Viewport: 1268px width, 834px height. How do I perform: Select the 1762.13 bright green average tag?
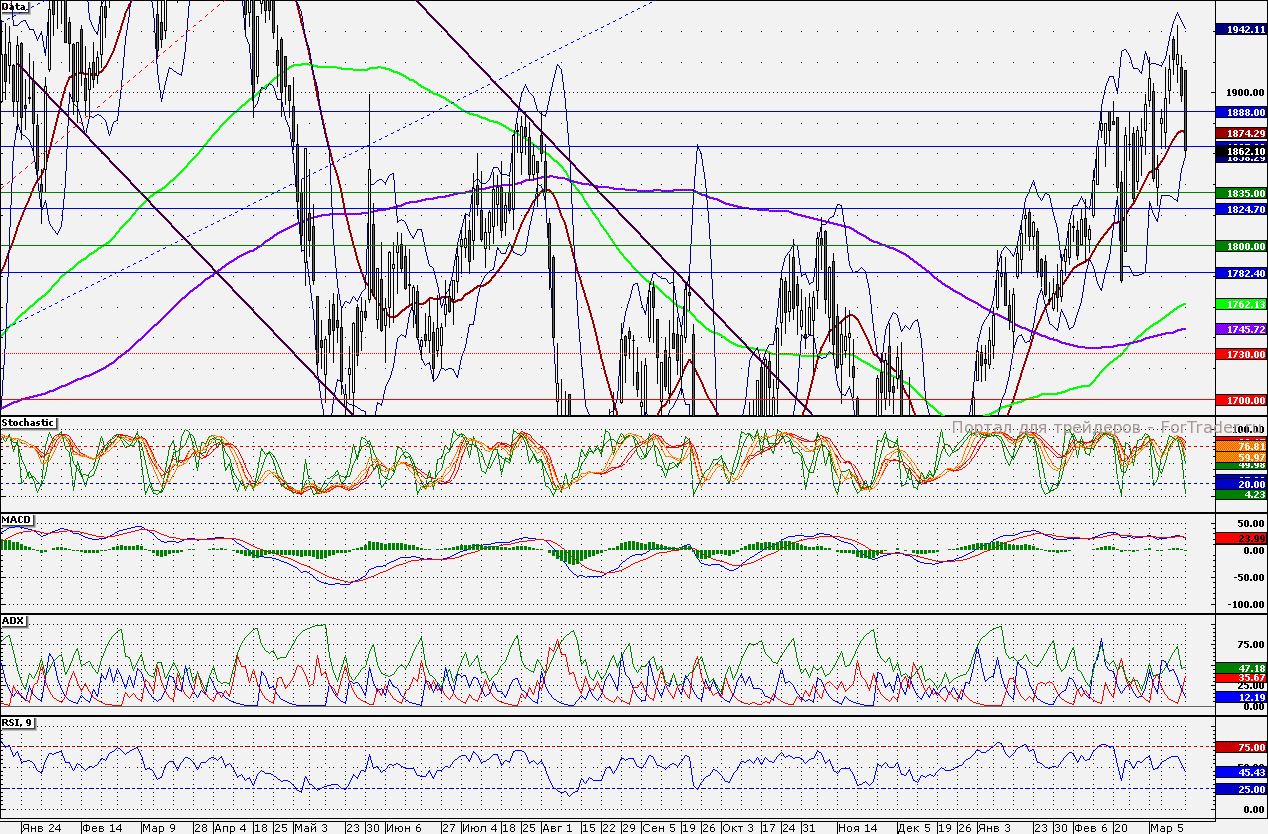(x=1240, y=304)
